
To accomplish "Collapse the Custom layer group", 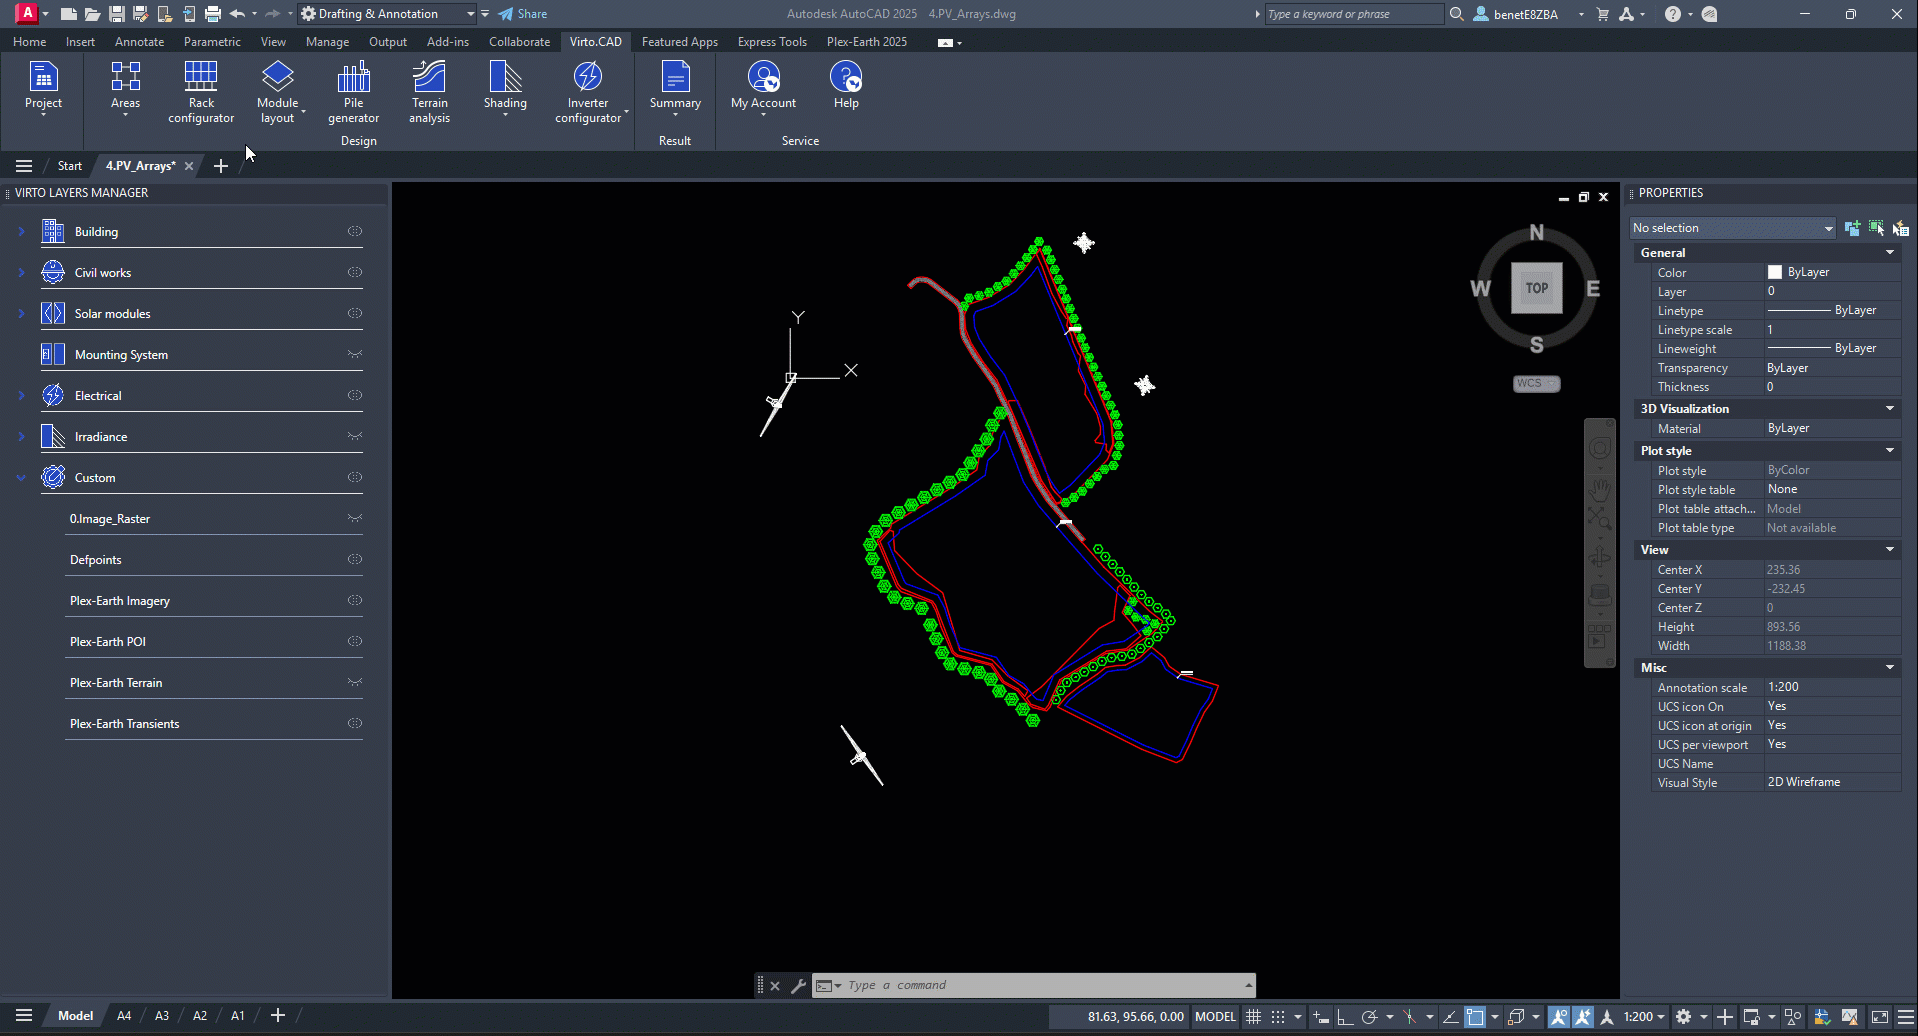I will tap(21, 478).
